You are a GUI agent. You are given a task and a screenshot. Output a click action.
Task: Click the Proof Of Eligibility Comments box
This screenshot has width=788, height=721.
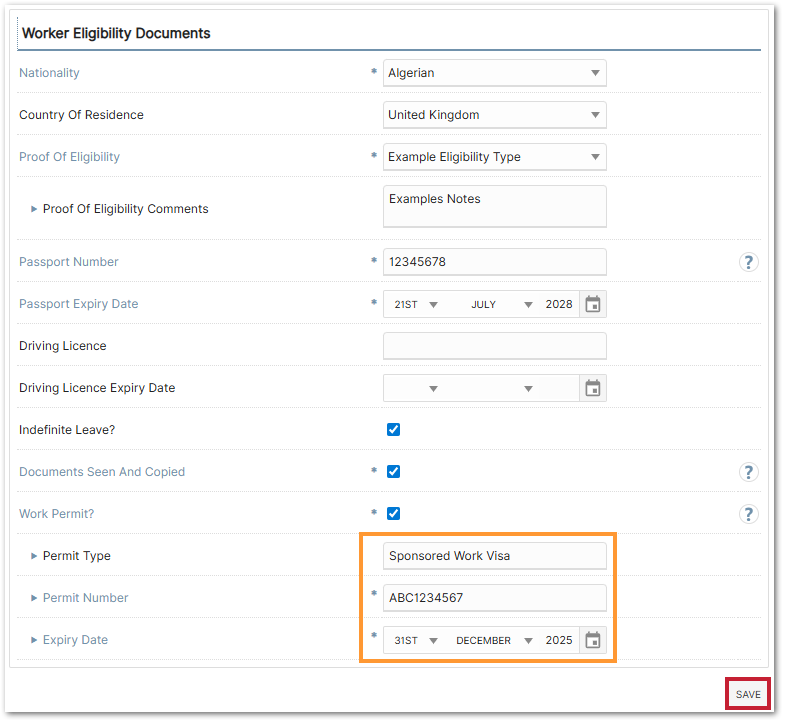click(x=494, y=207)
